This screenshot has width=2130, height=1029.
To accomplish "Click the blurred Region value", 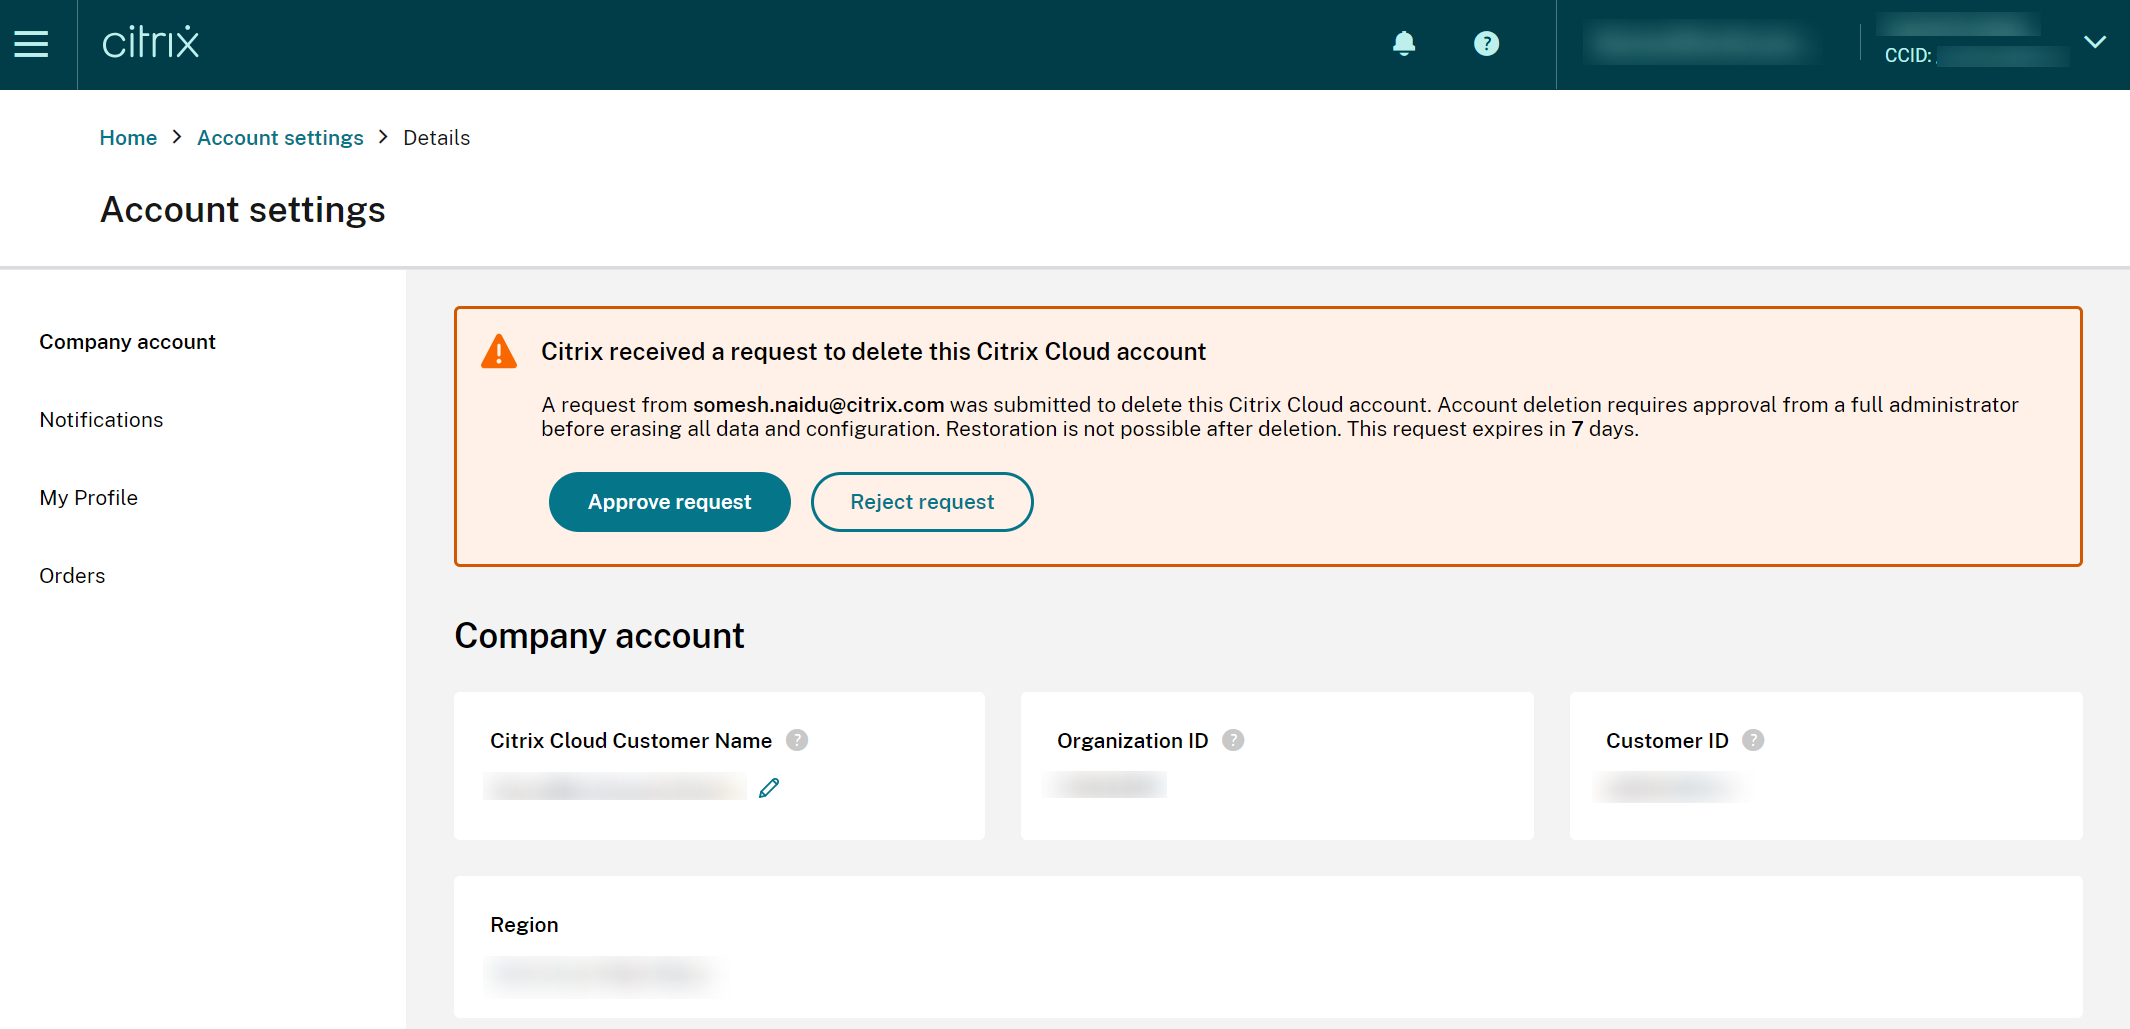I will pyautogui.click(x=600, y=973).
